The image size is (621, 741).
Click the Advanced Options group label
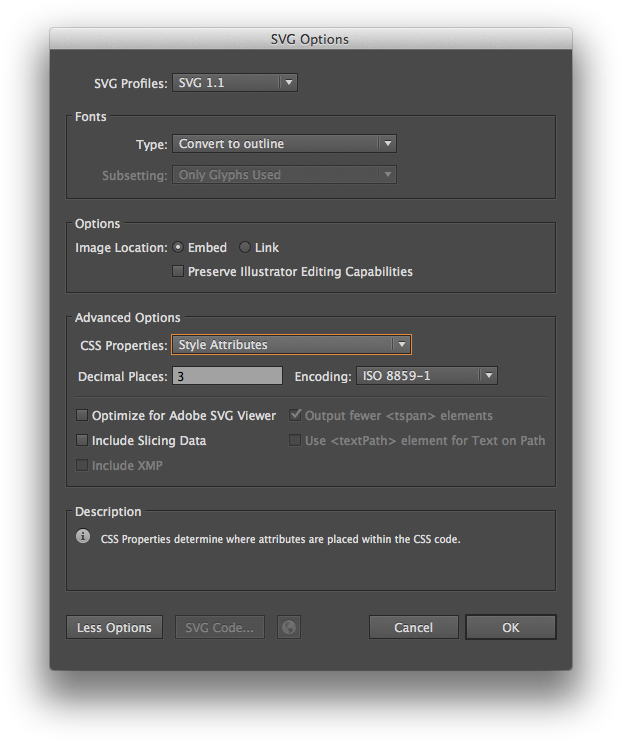click(128, 318)
